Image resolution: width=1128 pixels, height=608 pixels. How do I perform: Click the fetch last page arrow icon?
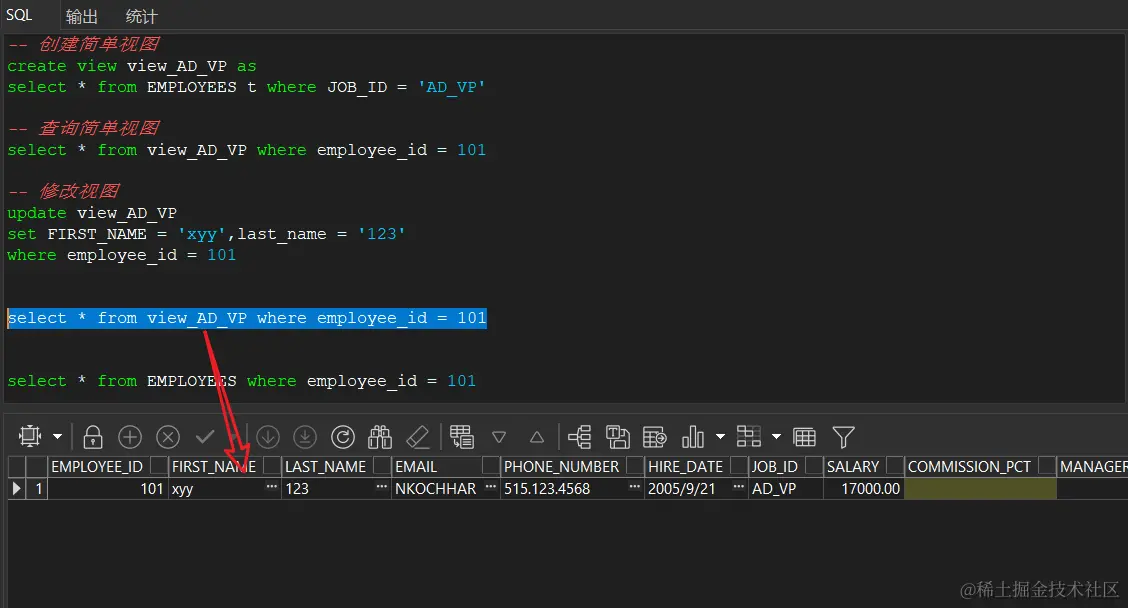coord(305,437)
